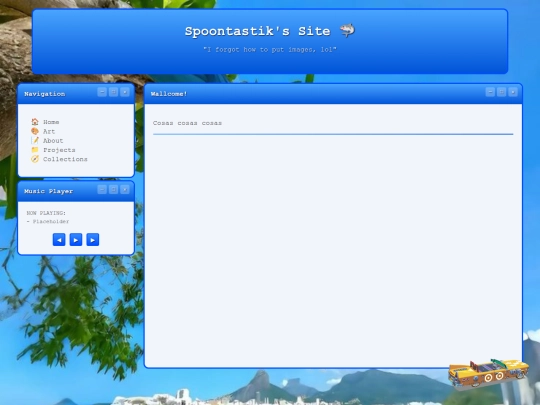Maximize the Music Player window
This screenshot has width=540, height=405.
(x=113, y=189)
